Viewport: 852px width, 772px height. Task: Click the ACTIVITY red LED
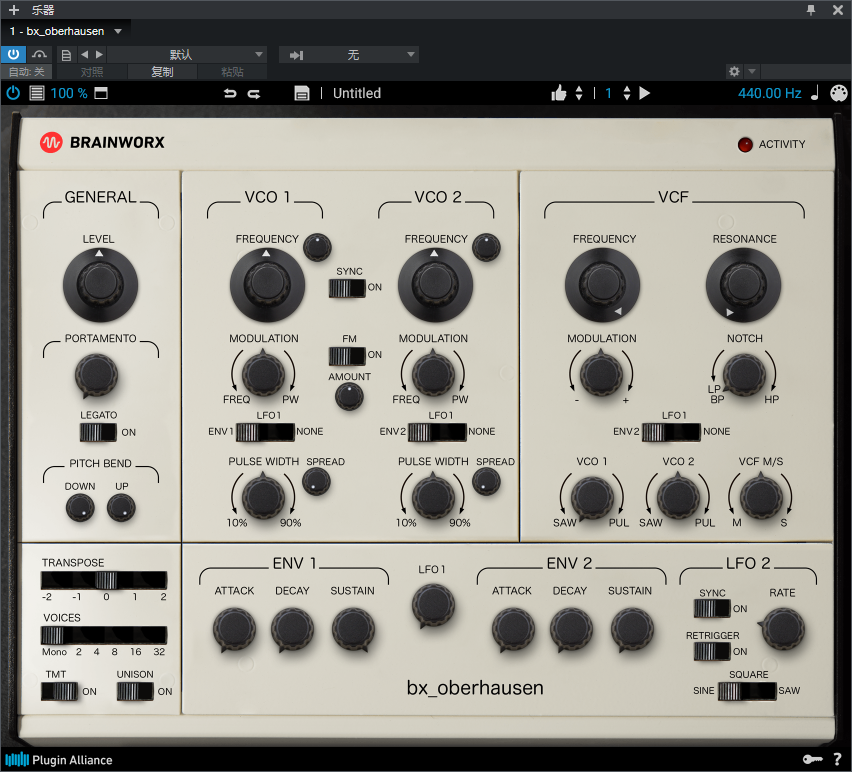(745, 145)
